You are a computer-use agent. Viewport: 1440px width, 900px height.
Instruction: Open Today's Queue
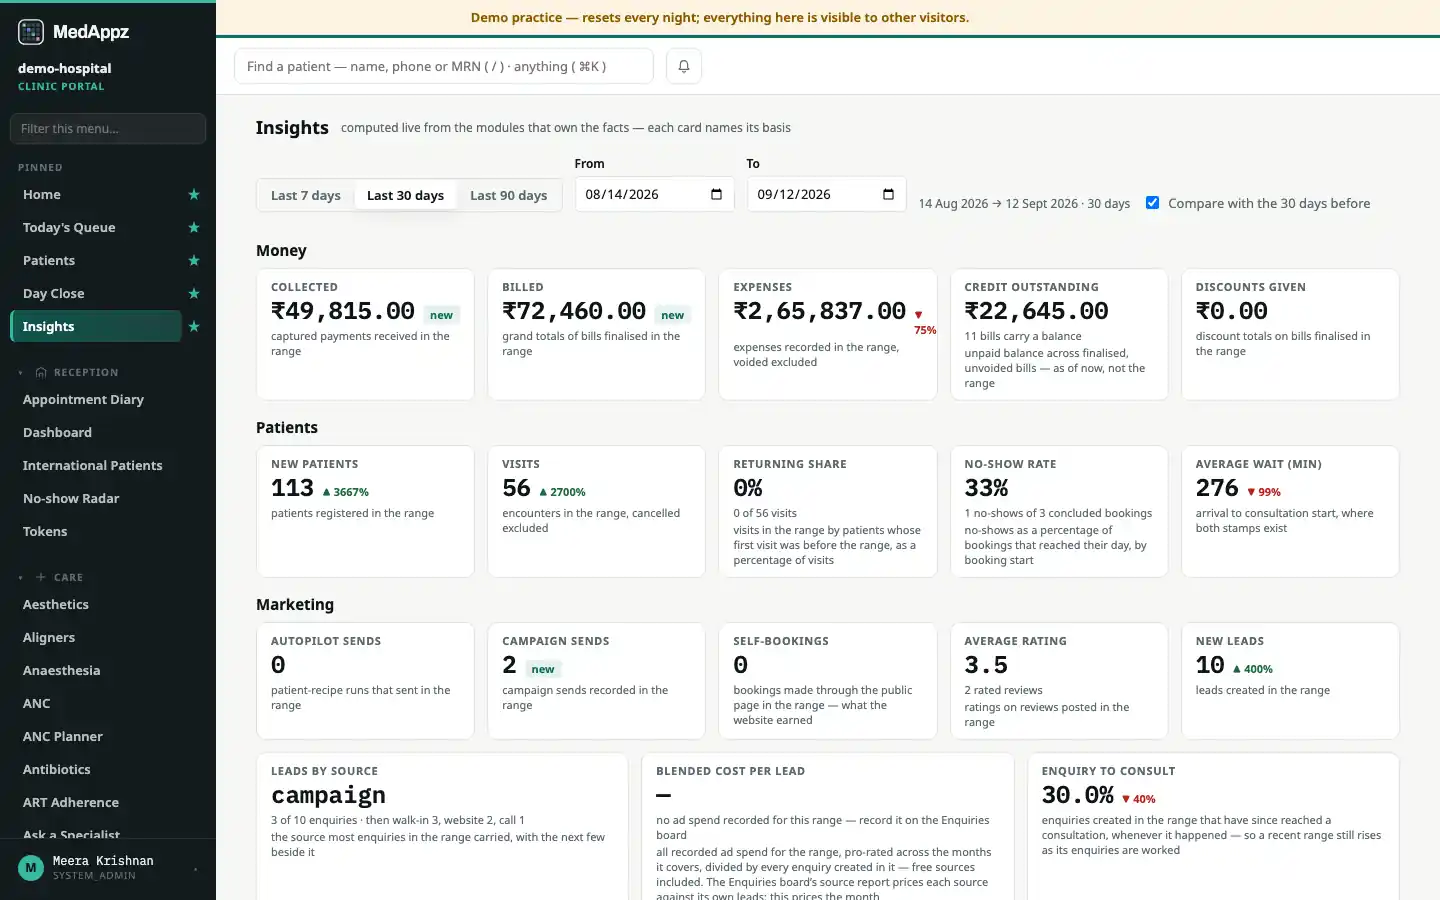pos(96,227)
